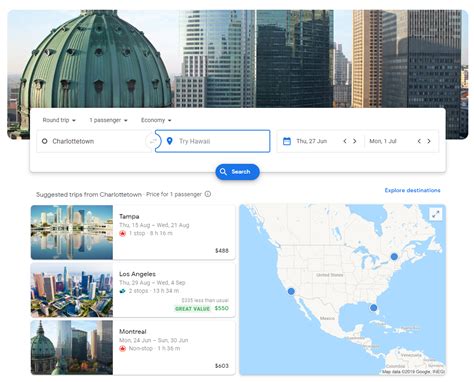Move departure date one day earlier
Image resolution: width=474 pixels, height=382 pixels.
point(345,141)
